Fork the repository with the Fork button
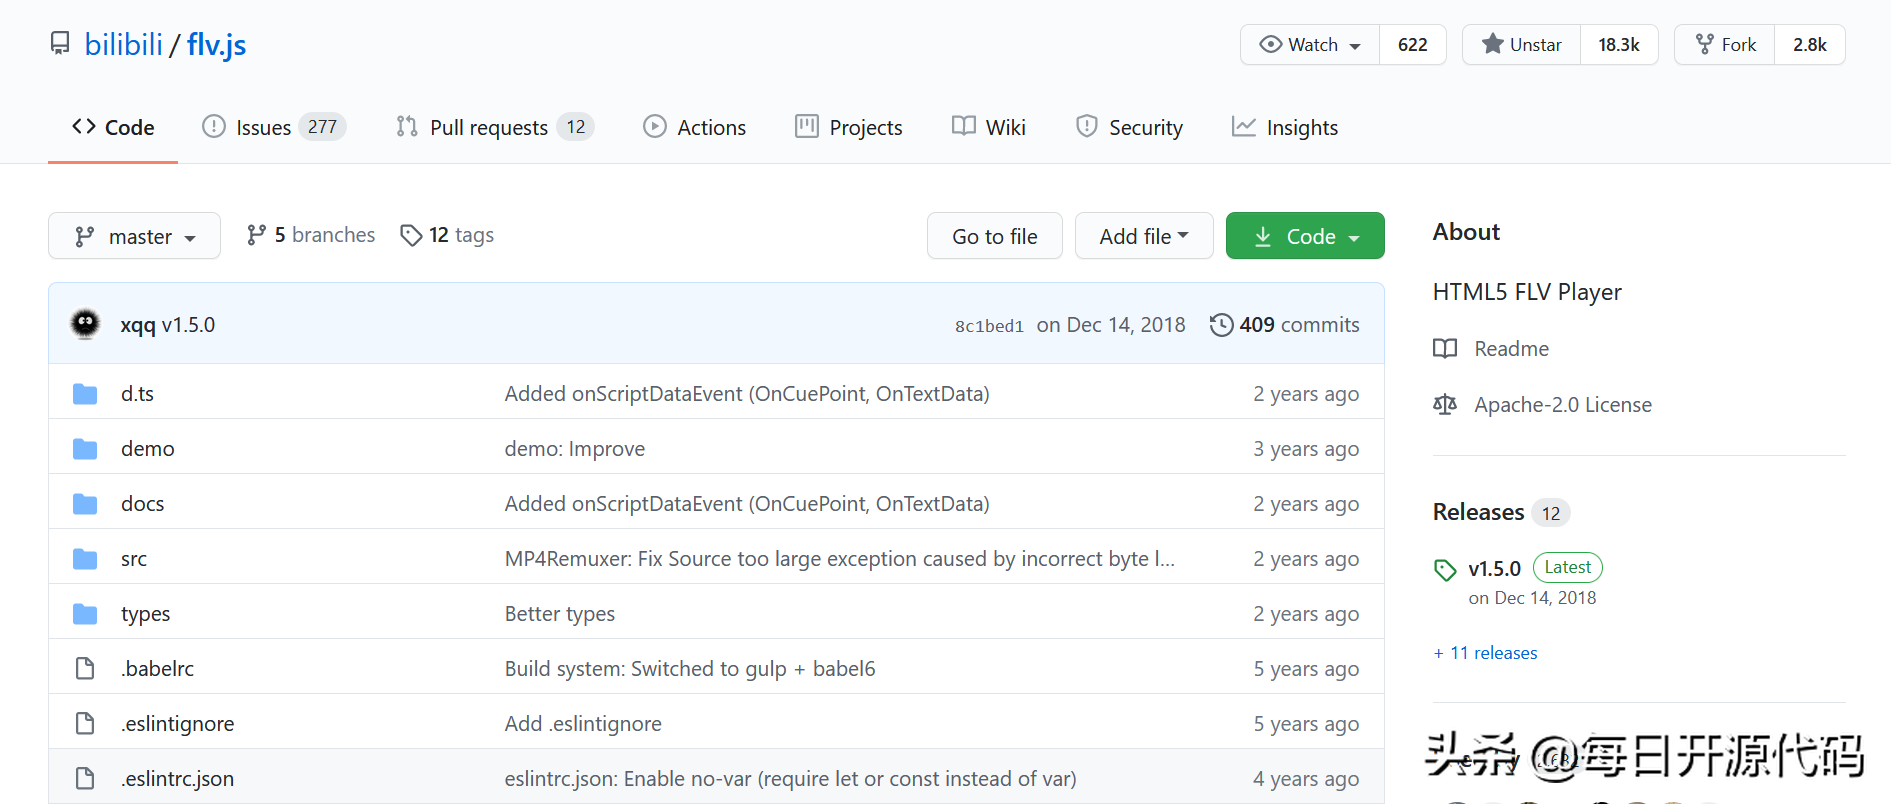This screenshot has width=1891, height=804. (1725, 45)
